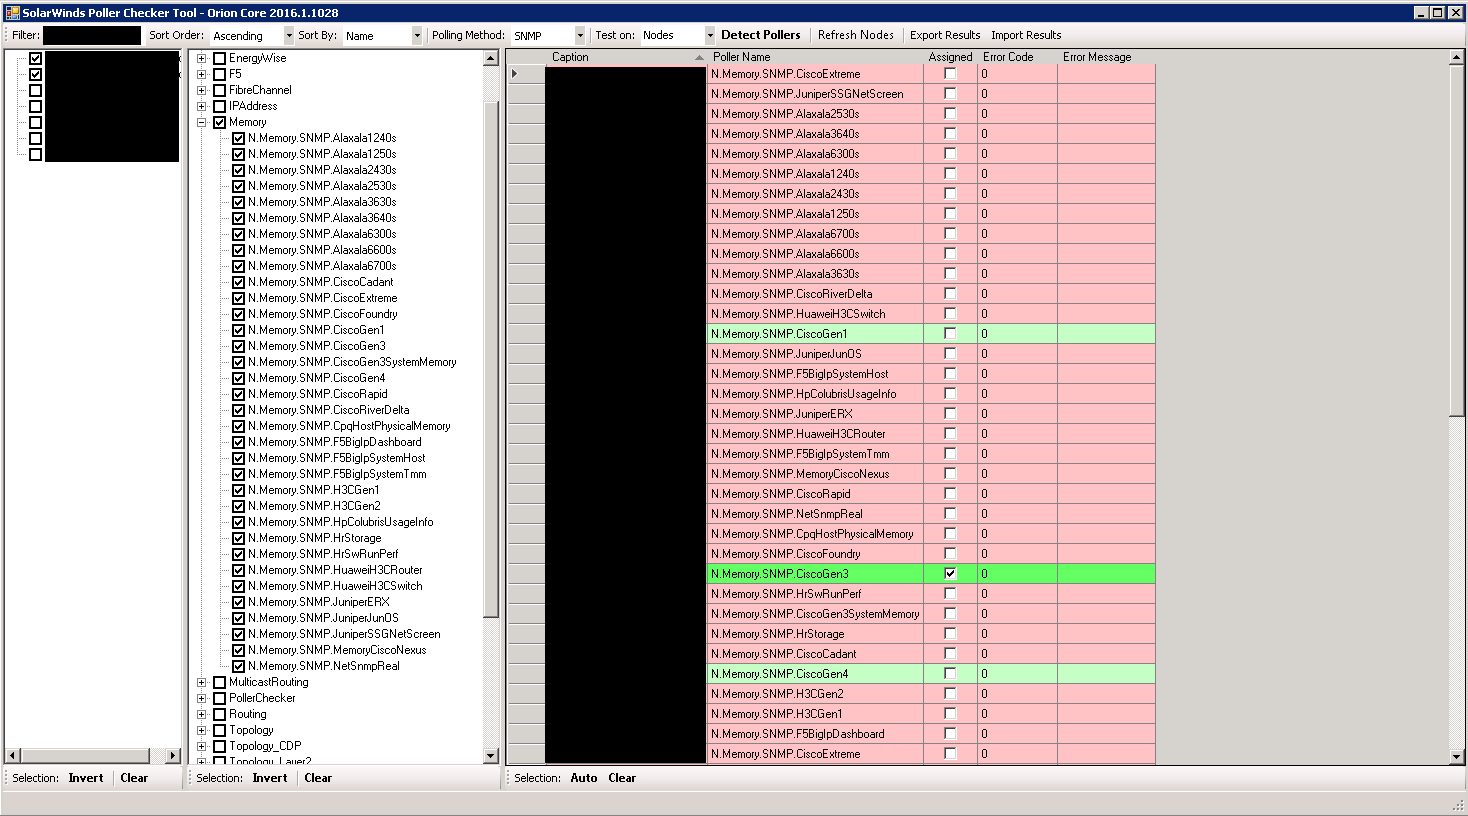1468x816 pixels.
Task: Click the row header with current-row arrow indicator
Action: (x=526, y=74)
